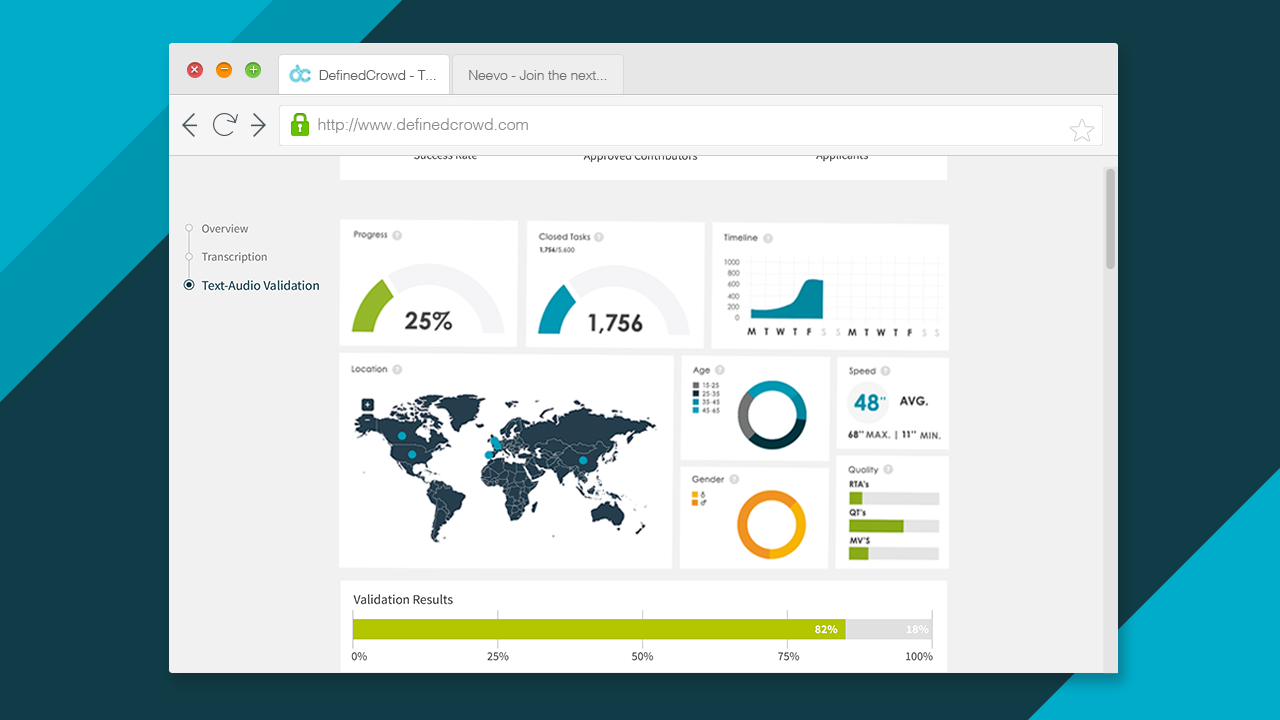This screenshot has width=1280, height=720.
Task: Click the green padlock security icon
Action: click(299, 125)
